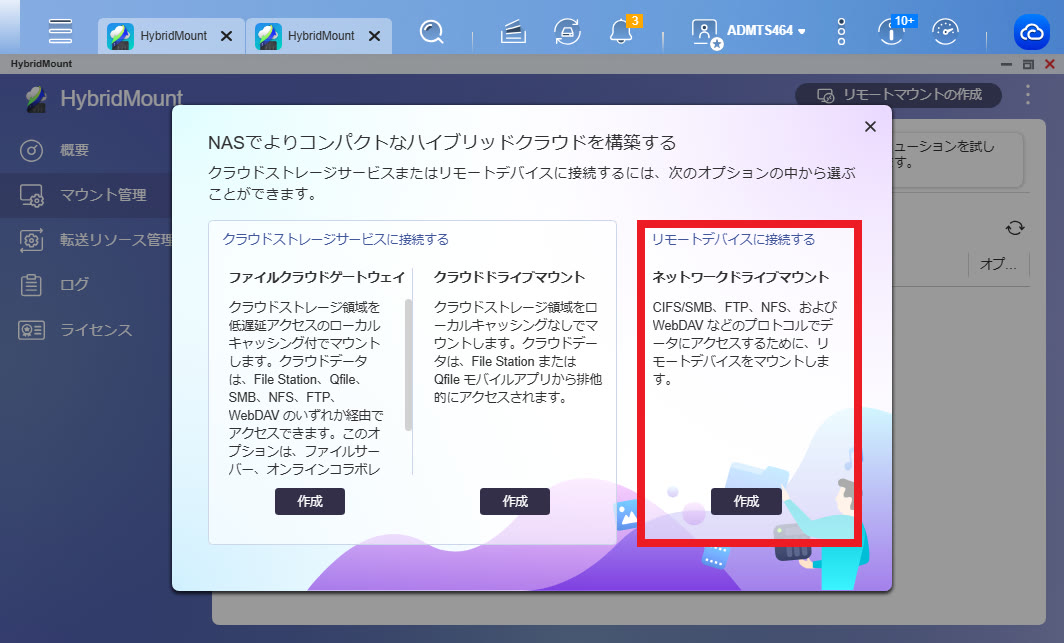This screenshot has width=1064, height=643.
Task: Open HybridMount three-dot menu beside リモートマウントの作成
Action: point(1028,95)
